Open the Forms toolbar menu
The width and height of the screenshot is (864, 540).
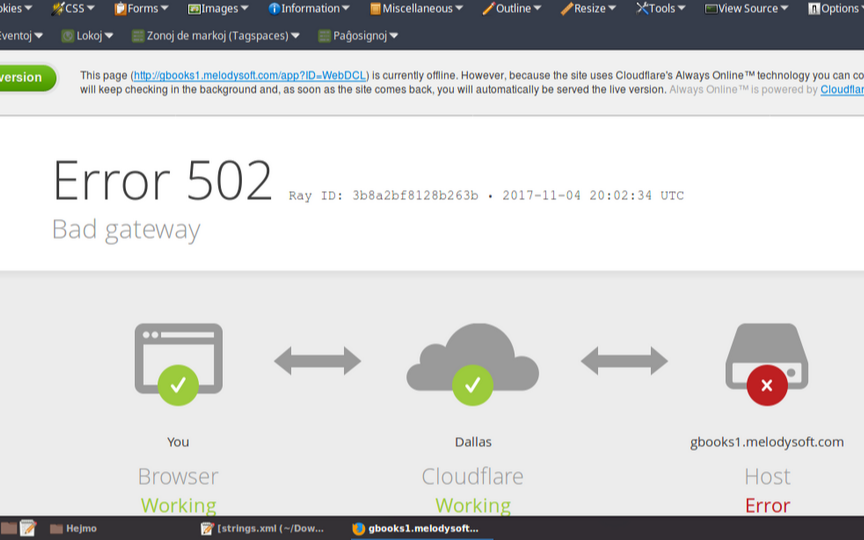pos(141,8)
